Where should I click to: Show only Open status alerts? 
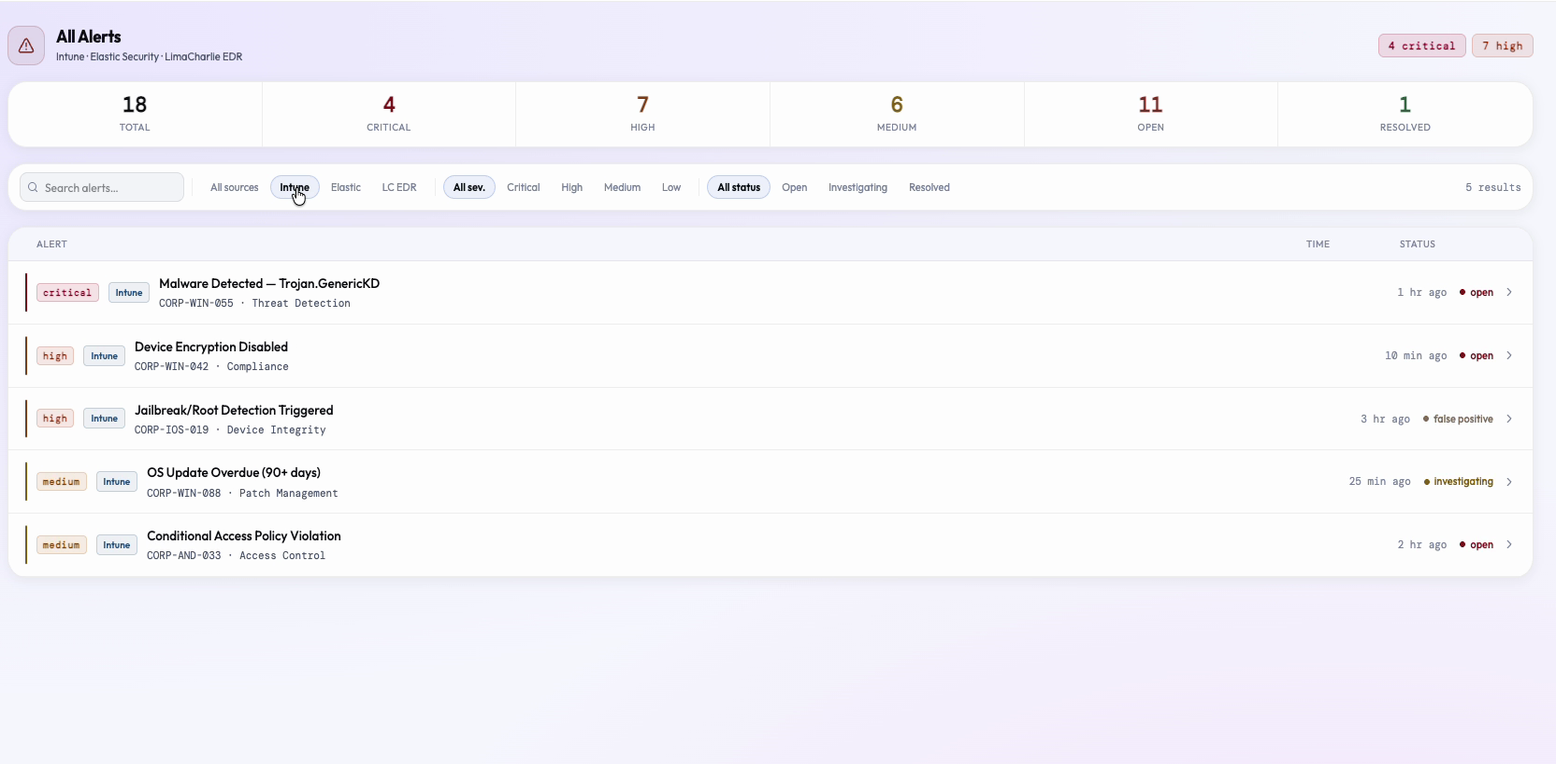[x=794, y=187]
